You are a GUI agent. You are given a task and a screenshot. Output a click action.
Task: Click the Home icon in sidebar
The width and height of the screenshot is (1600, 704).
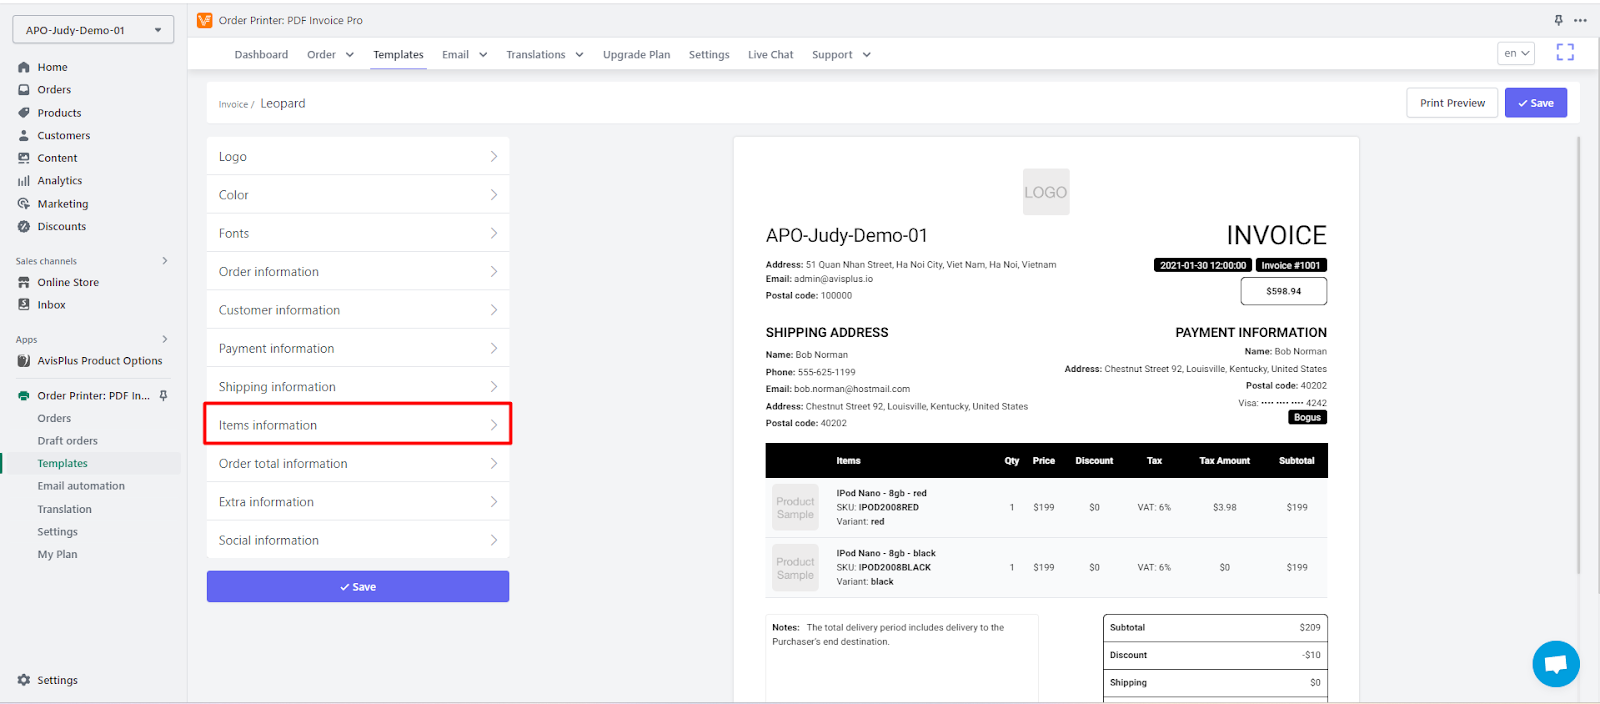24,67
